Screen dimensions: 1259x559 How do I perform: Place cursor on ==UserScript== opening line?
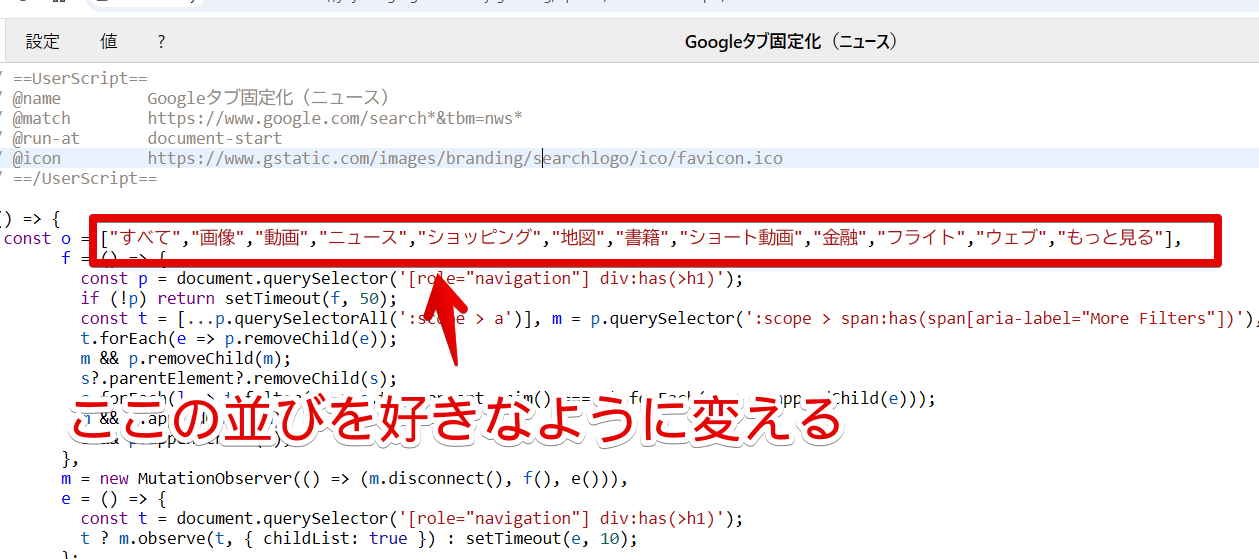[81, 79]
